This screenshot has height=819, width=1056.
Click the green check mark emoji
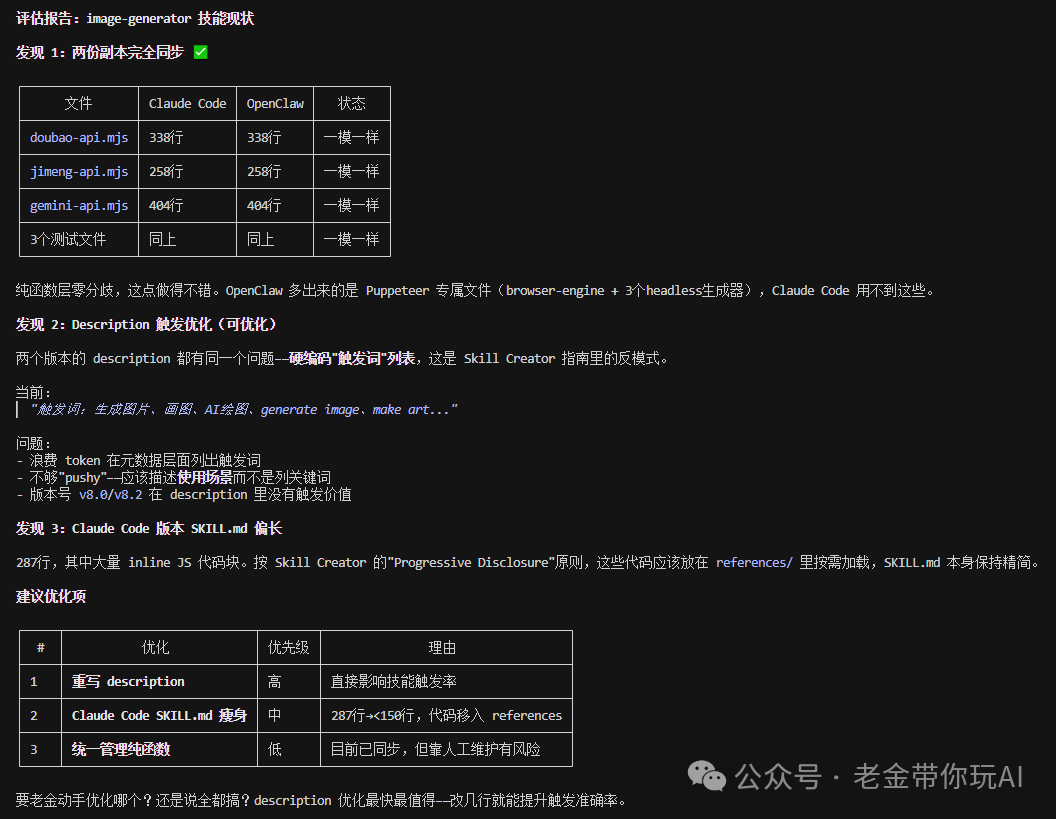coord(201,52)
